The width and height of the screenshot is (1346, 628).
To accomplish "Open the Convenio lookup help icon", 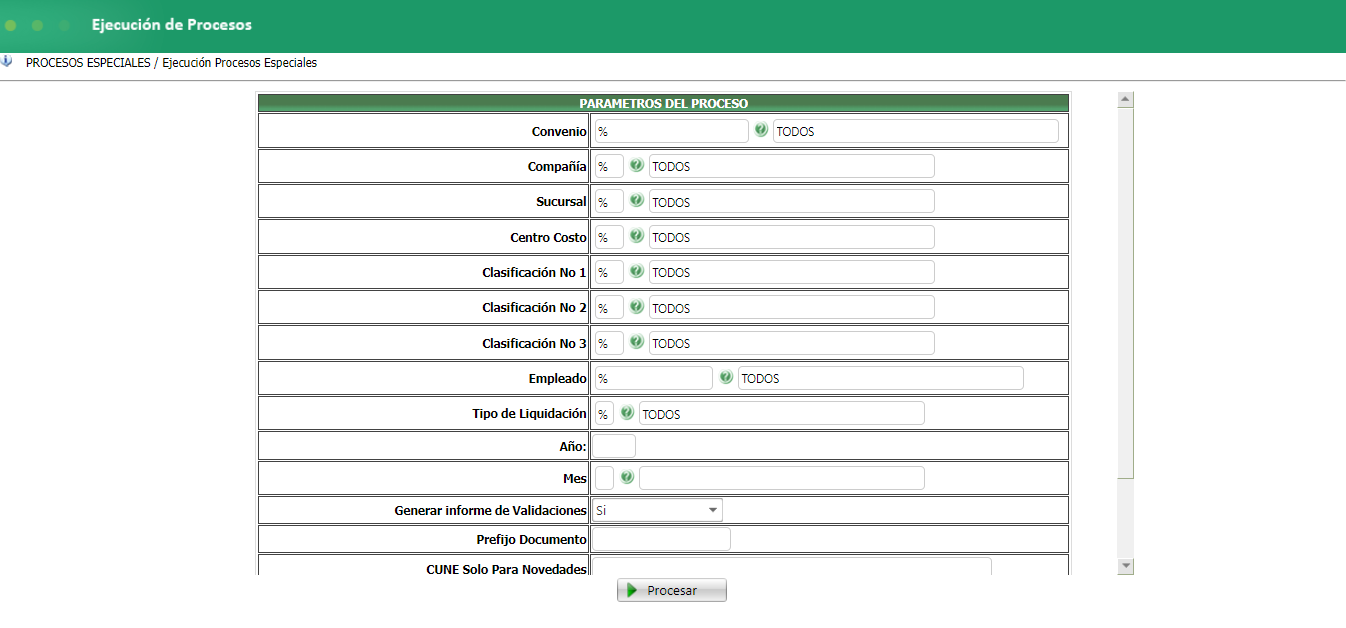I will click(x=761, y=130).
